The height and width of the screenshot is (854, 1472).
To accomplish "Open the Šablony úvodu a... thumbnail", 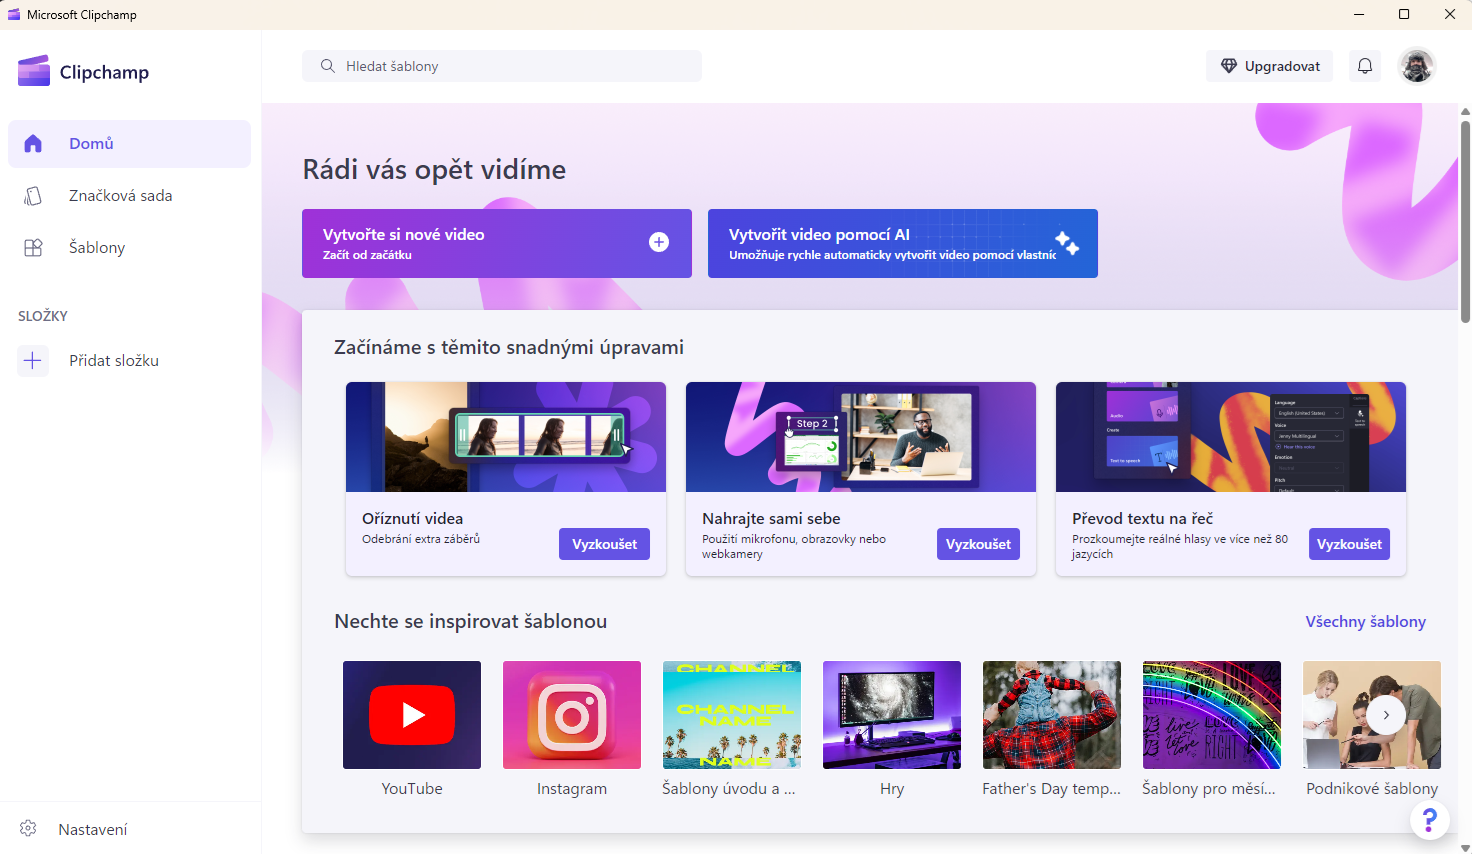I will [x=732, y=715].
